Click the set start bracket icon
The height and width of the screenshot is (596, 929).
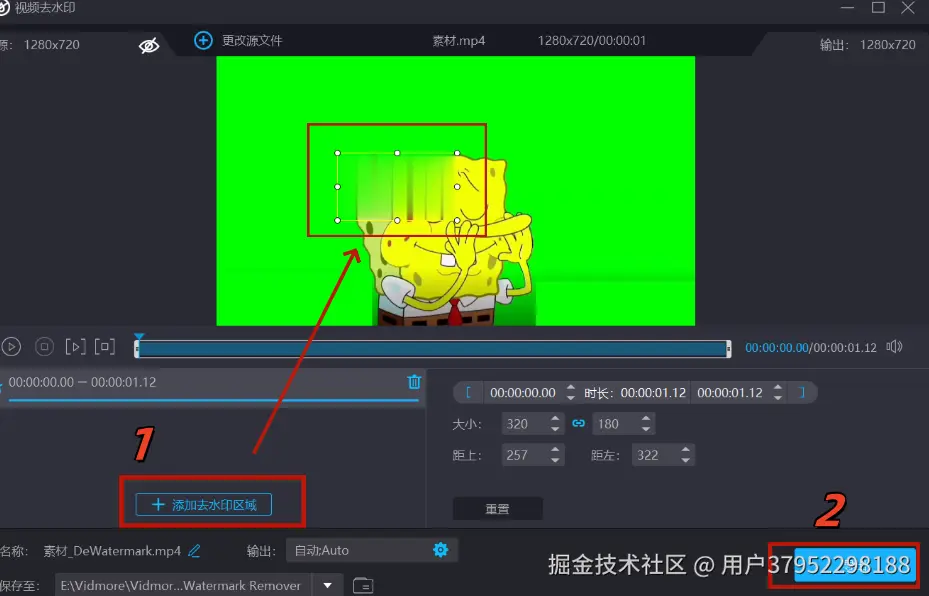click(468, 392)
